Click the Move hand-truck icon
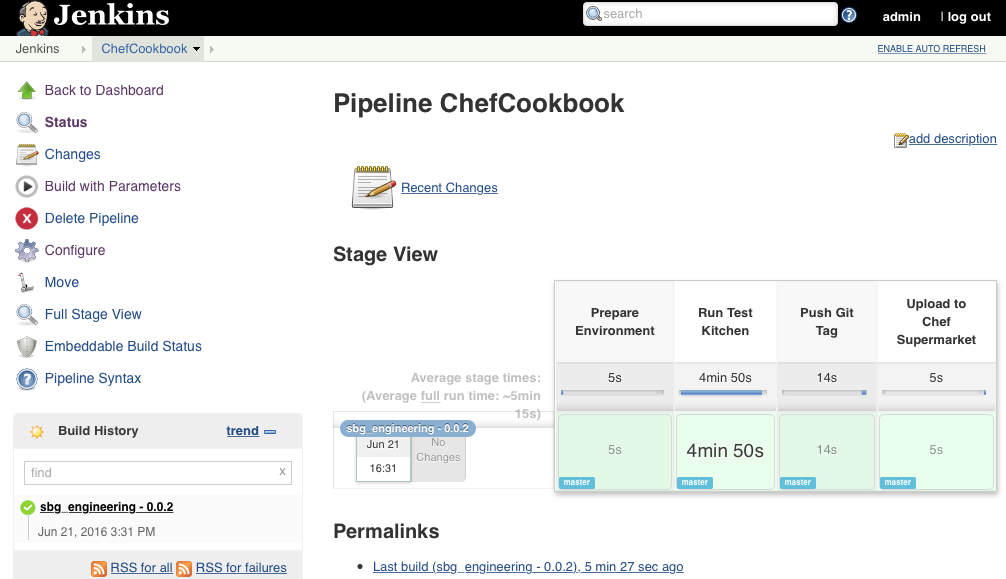Screen dimensions: 1006x579 pos(26,282)
